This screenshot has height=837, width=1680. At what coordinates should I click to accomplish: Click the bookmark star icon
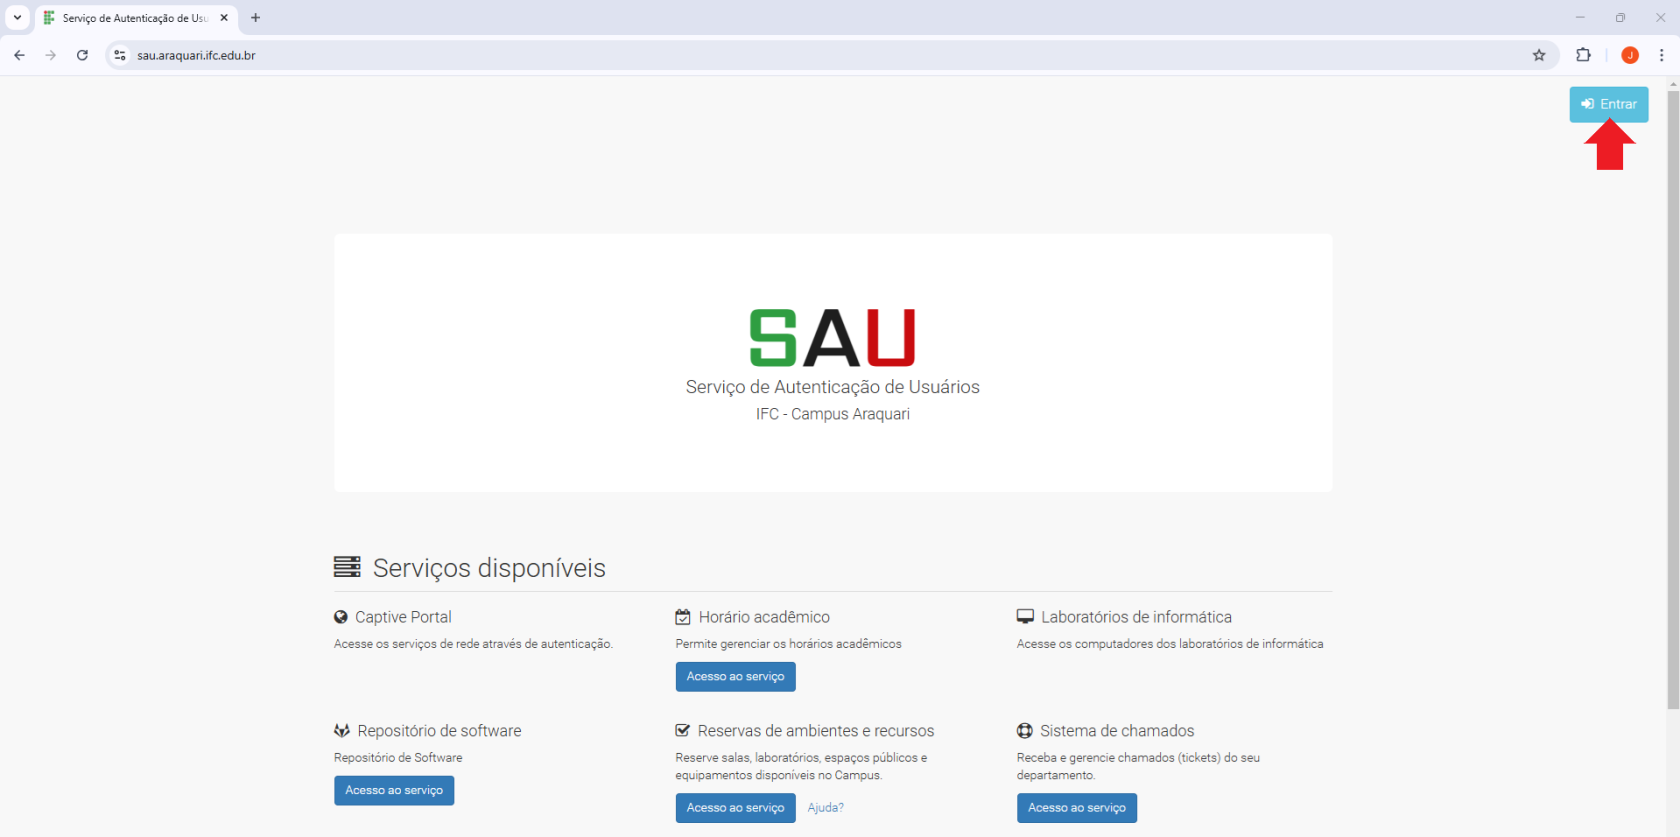[1539, 55]
